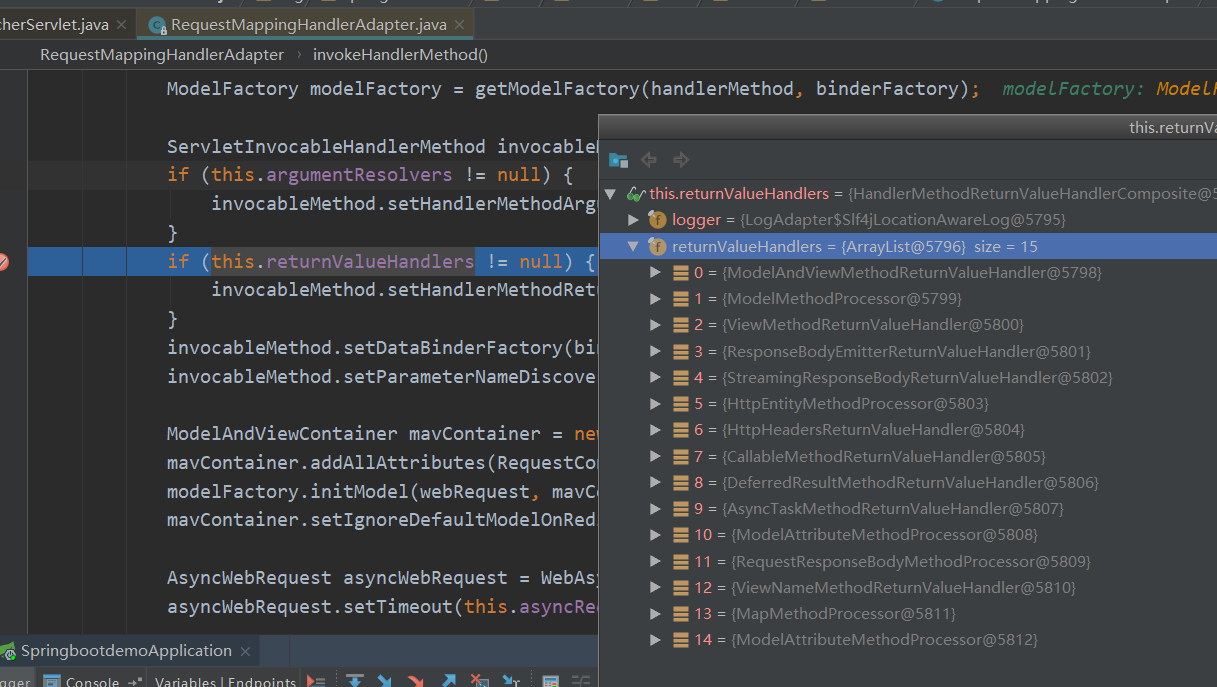The image size is (1217, 687).
Task: Click 'invocableMethod.setDataBinderFactory' code line
Action: click(382, 348)
